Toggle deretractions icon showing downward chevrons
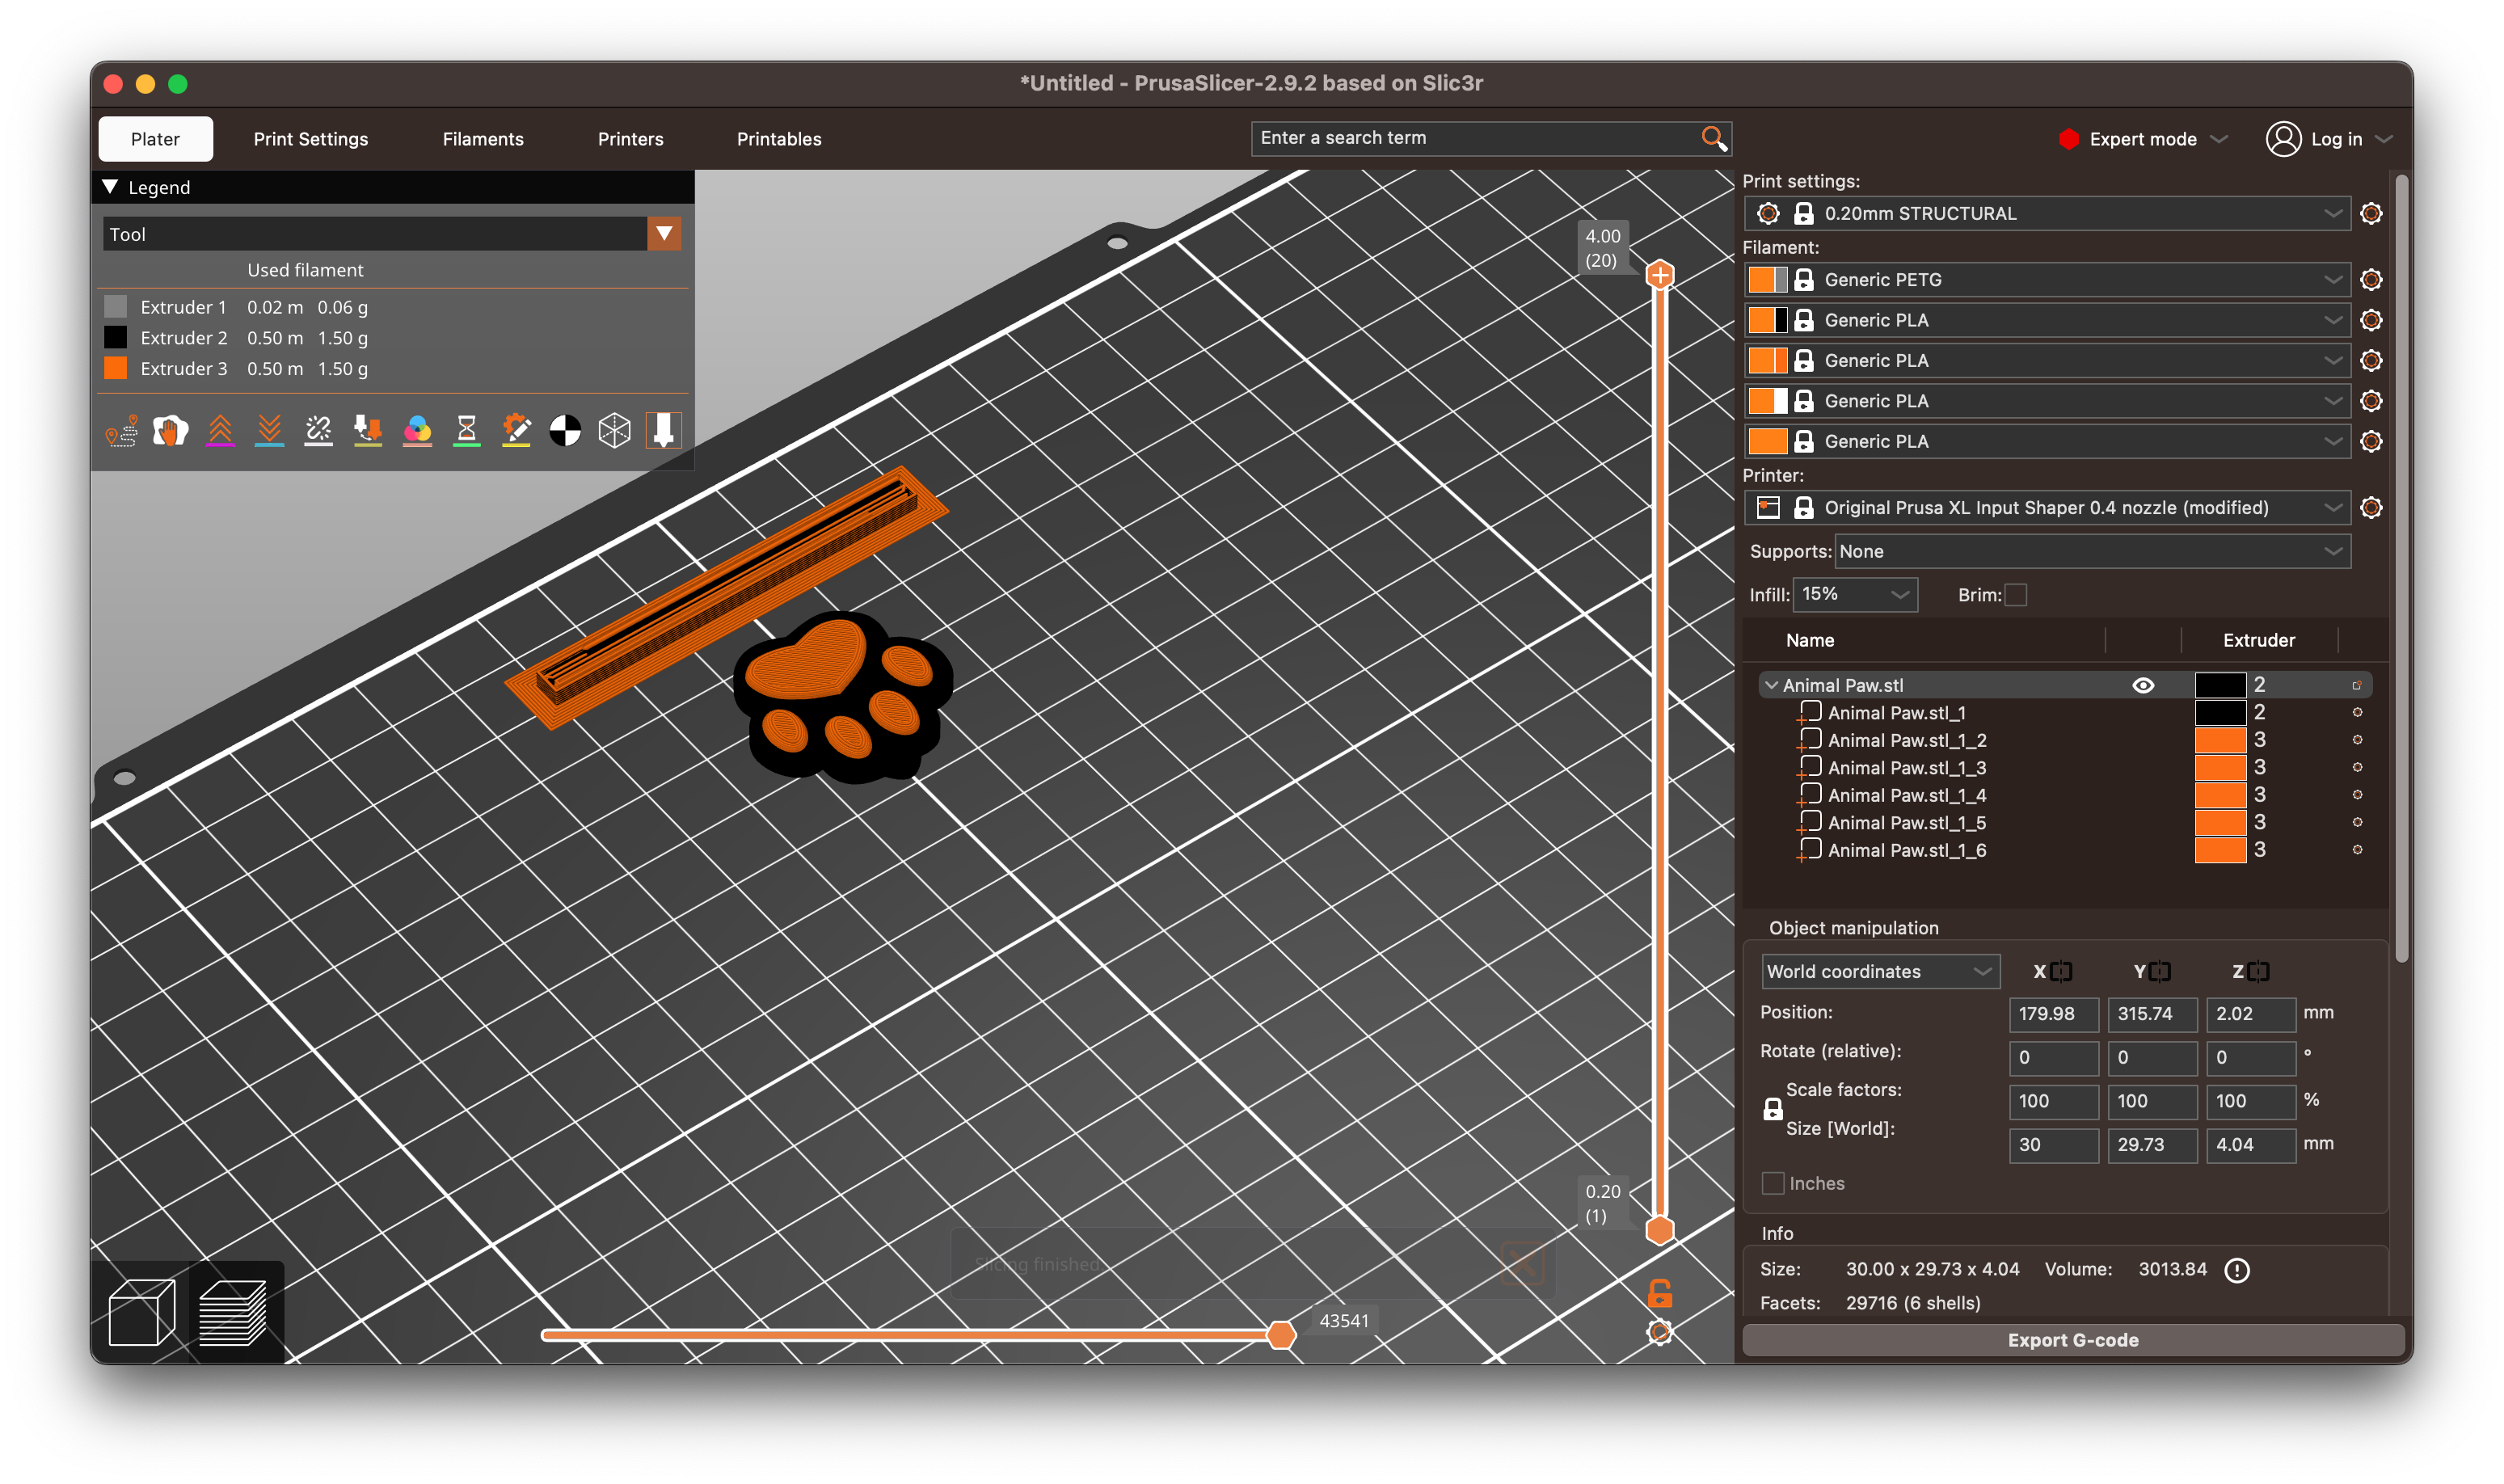Image resolution: width=2504 pixels, height=1484 pixels. [x=269, y=431]
